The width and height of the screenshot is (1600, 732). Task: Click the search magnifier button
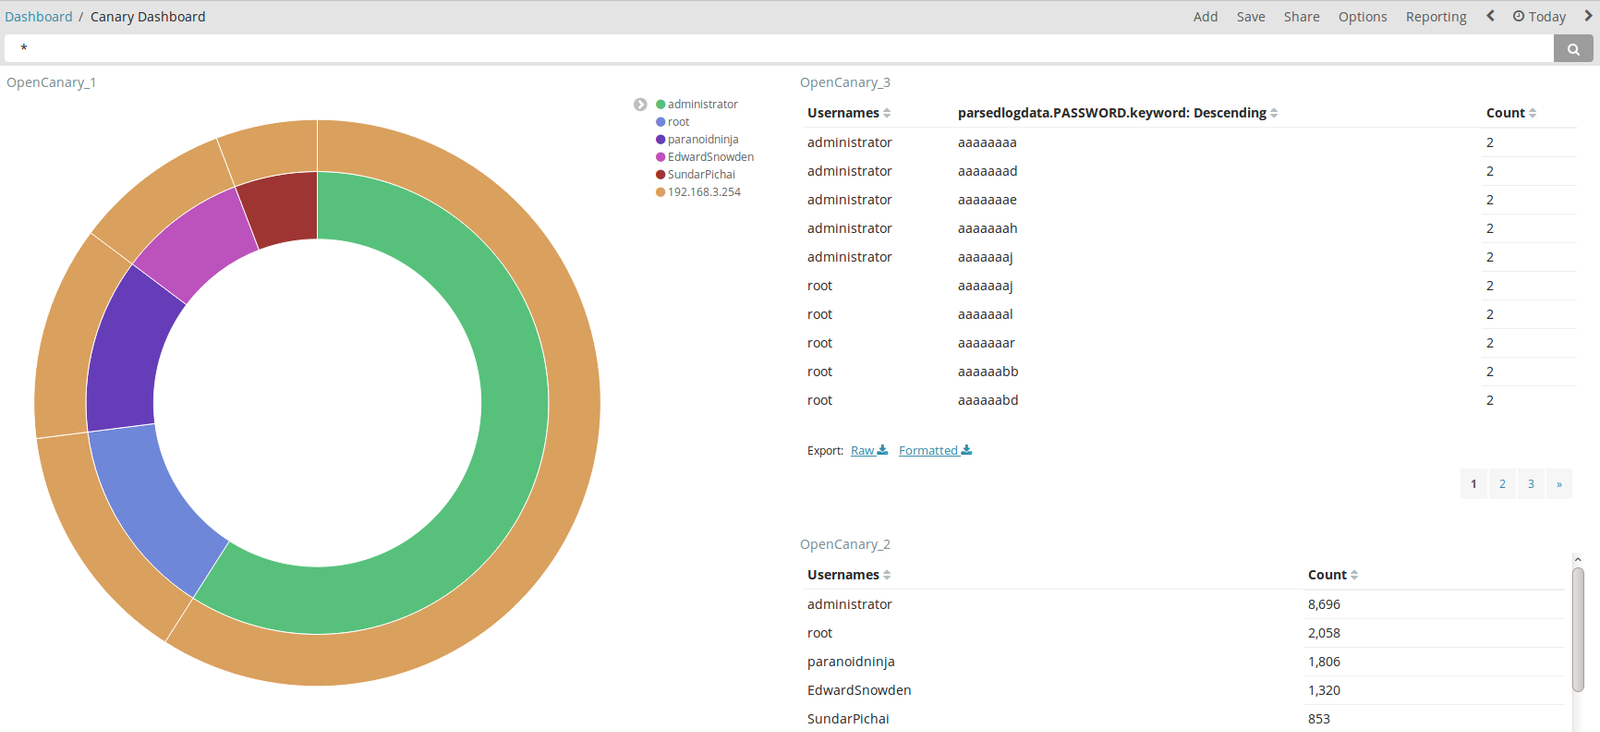coord(1573,48)
